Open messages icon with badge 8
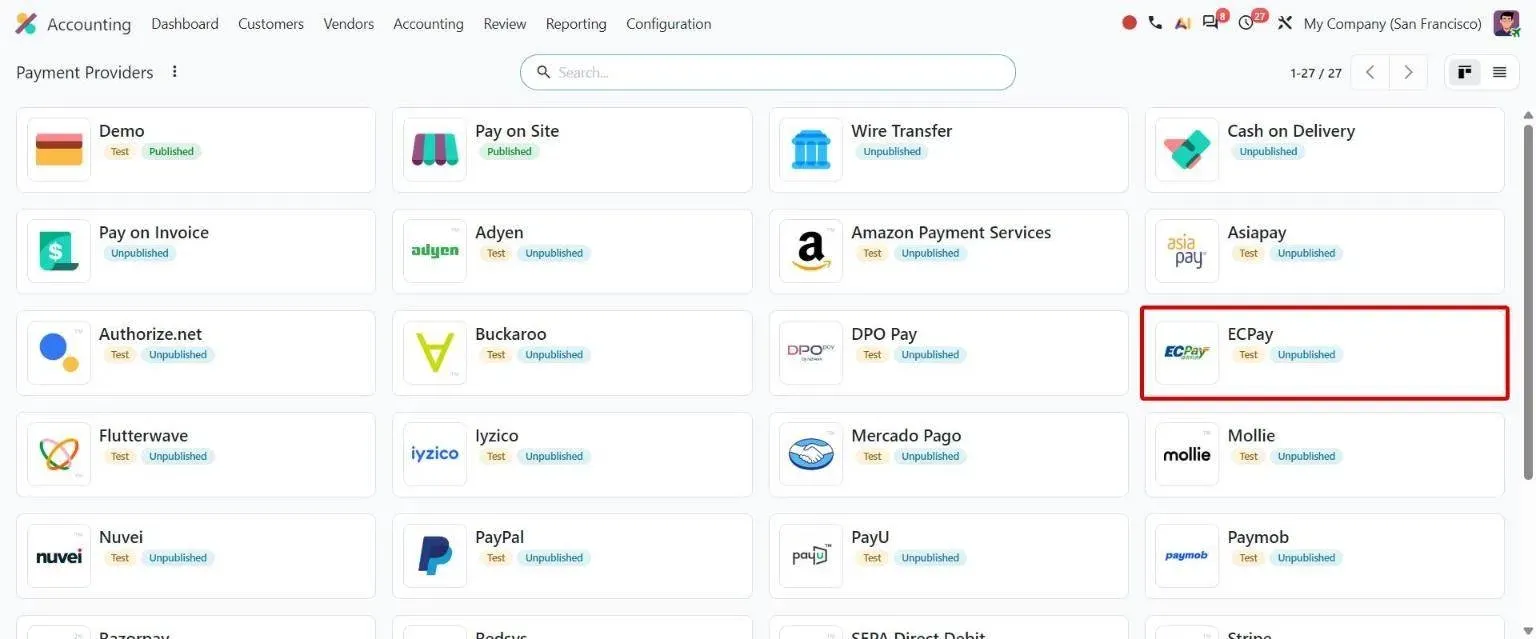Viewport: 1536px width, 639px height. point(1212,22)
